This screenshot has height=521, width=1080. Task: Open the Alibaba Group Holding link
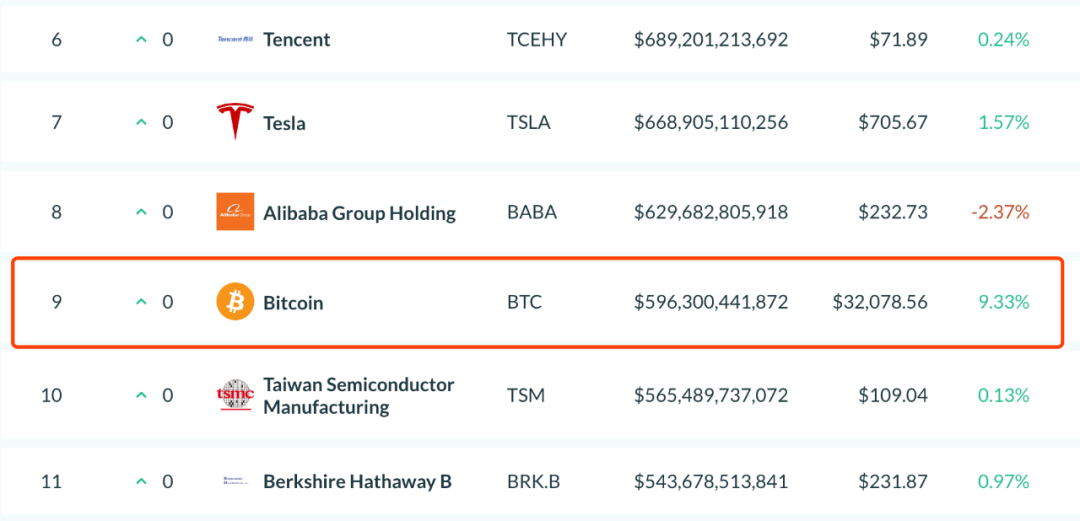coord(360,213)
